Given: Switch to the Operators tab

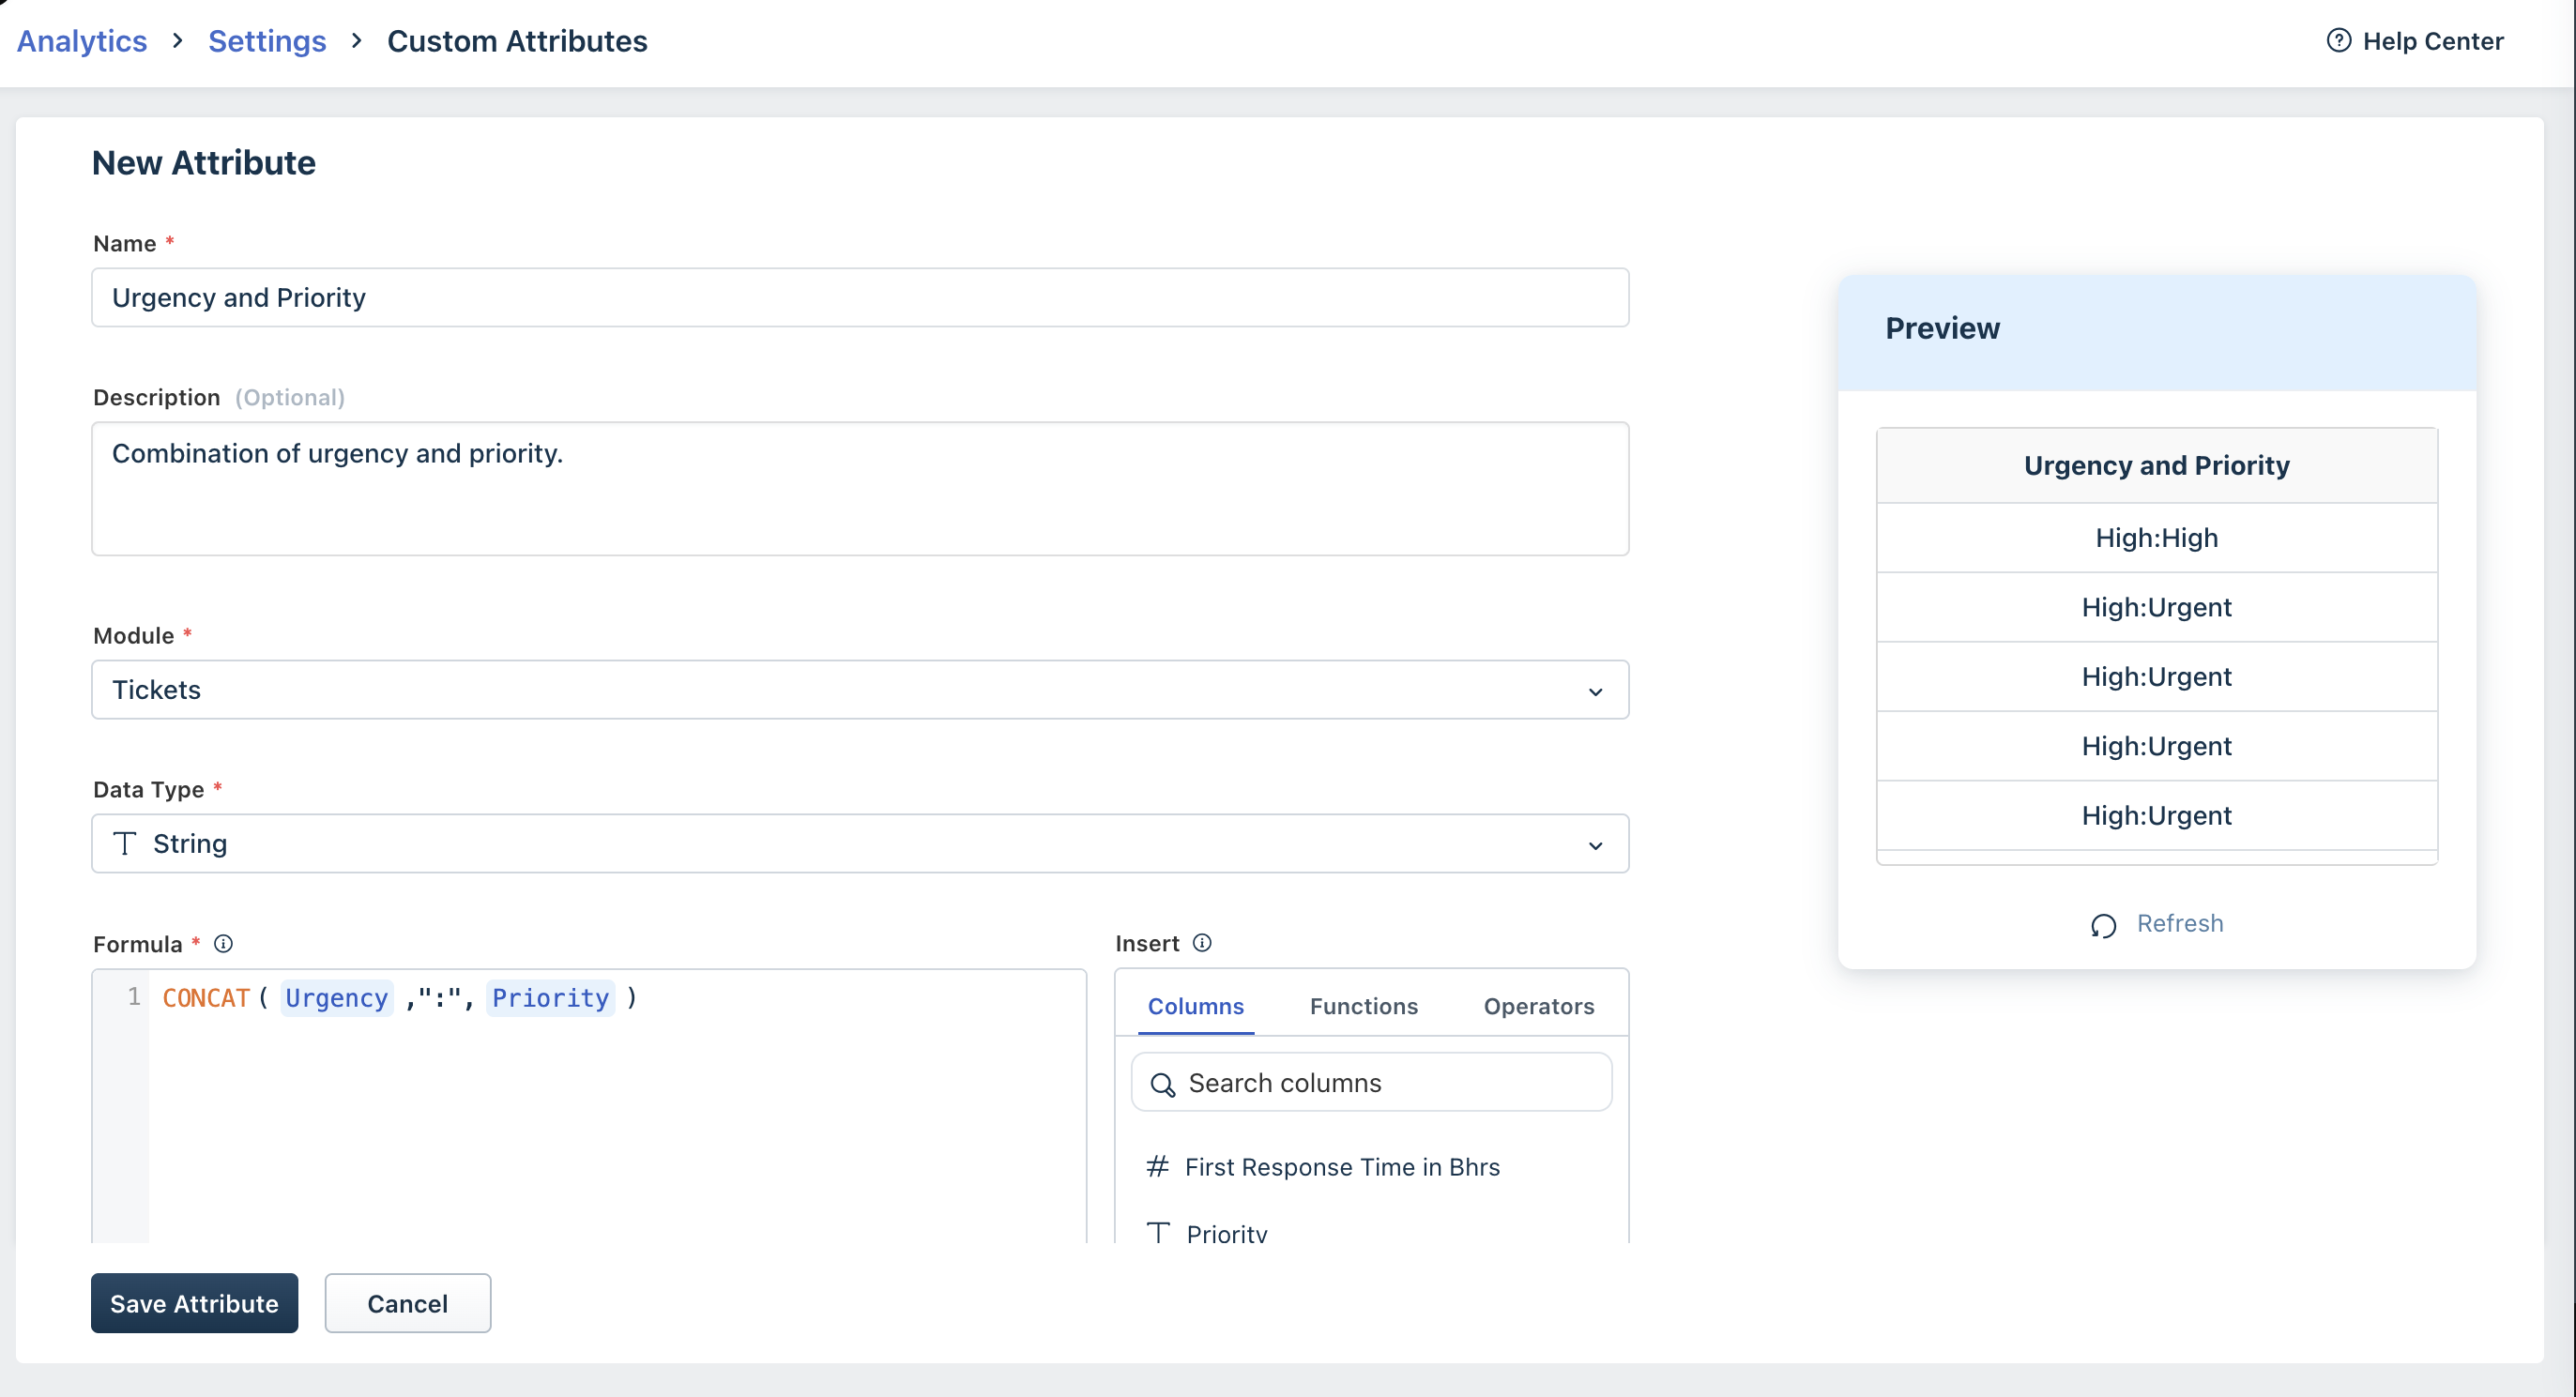Looking at the screenshot, I should [1538, 1006].
